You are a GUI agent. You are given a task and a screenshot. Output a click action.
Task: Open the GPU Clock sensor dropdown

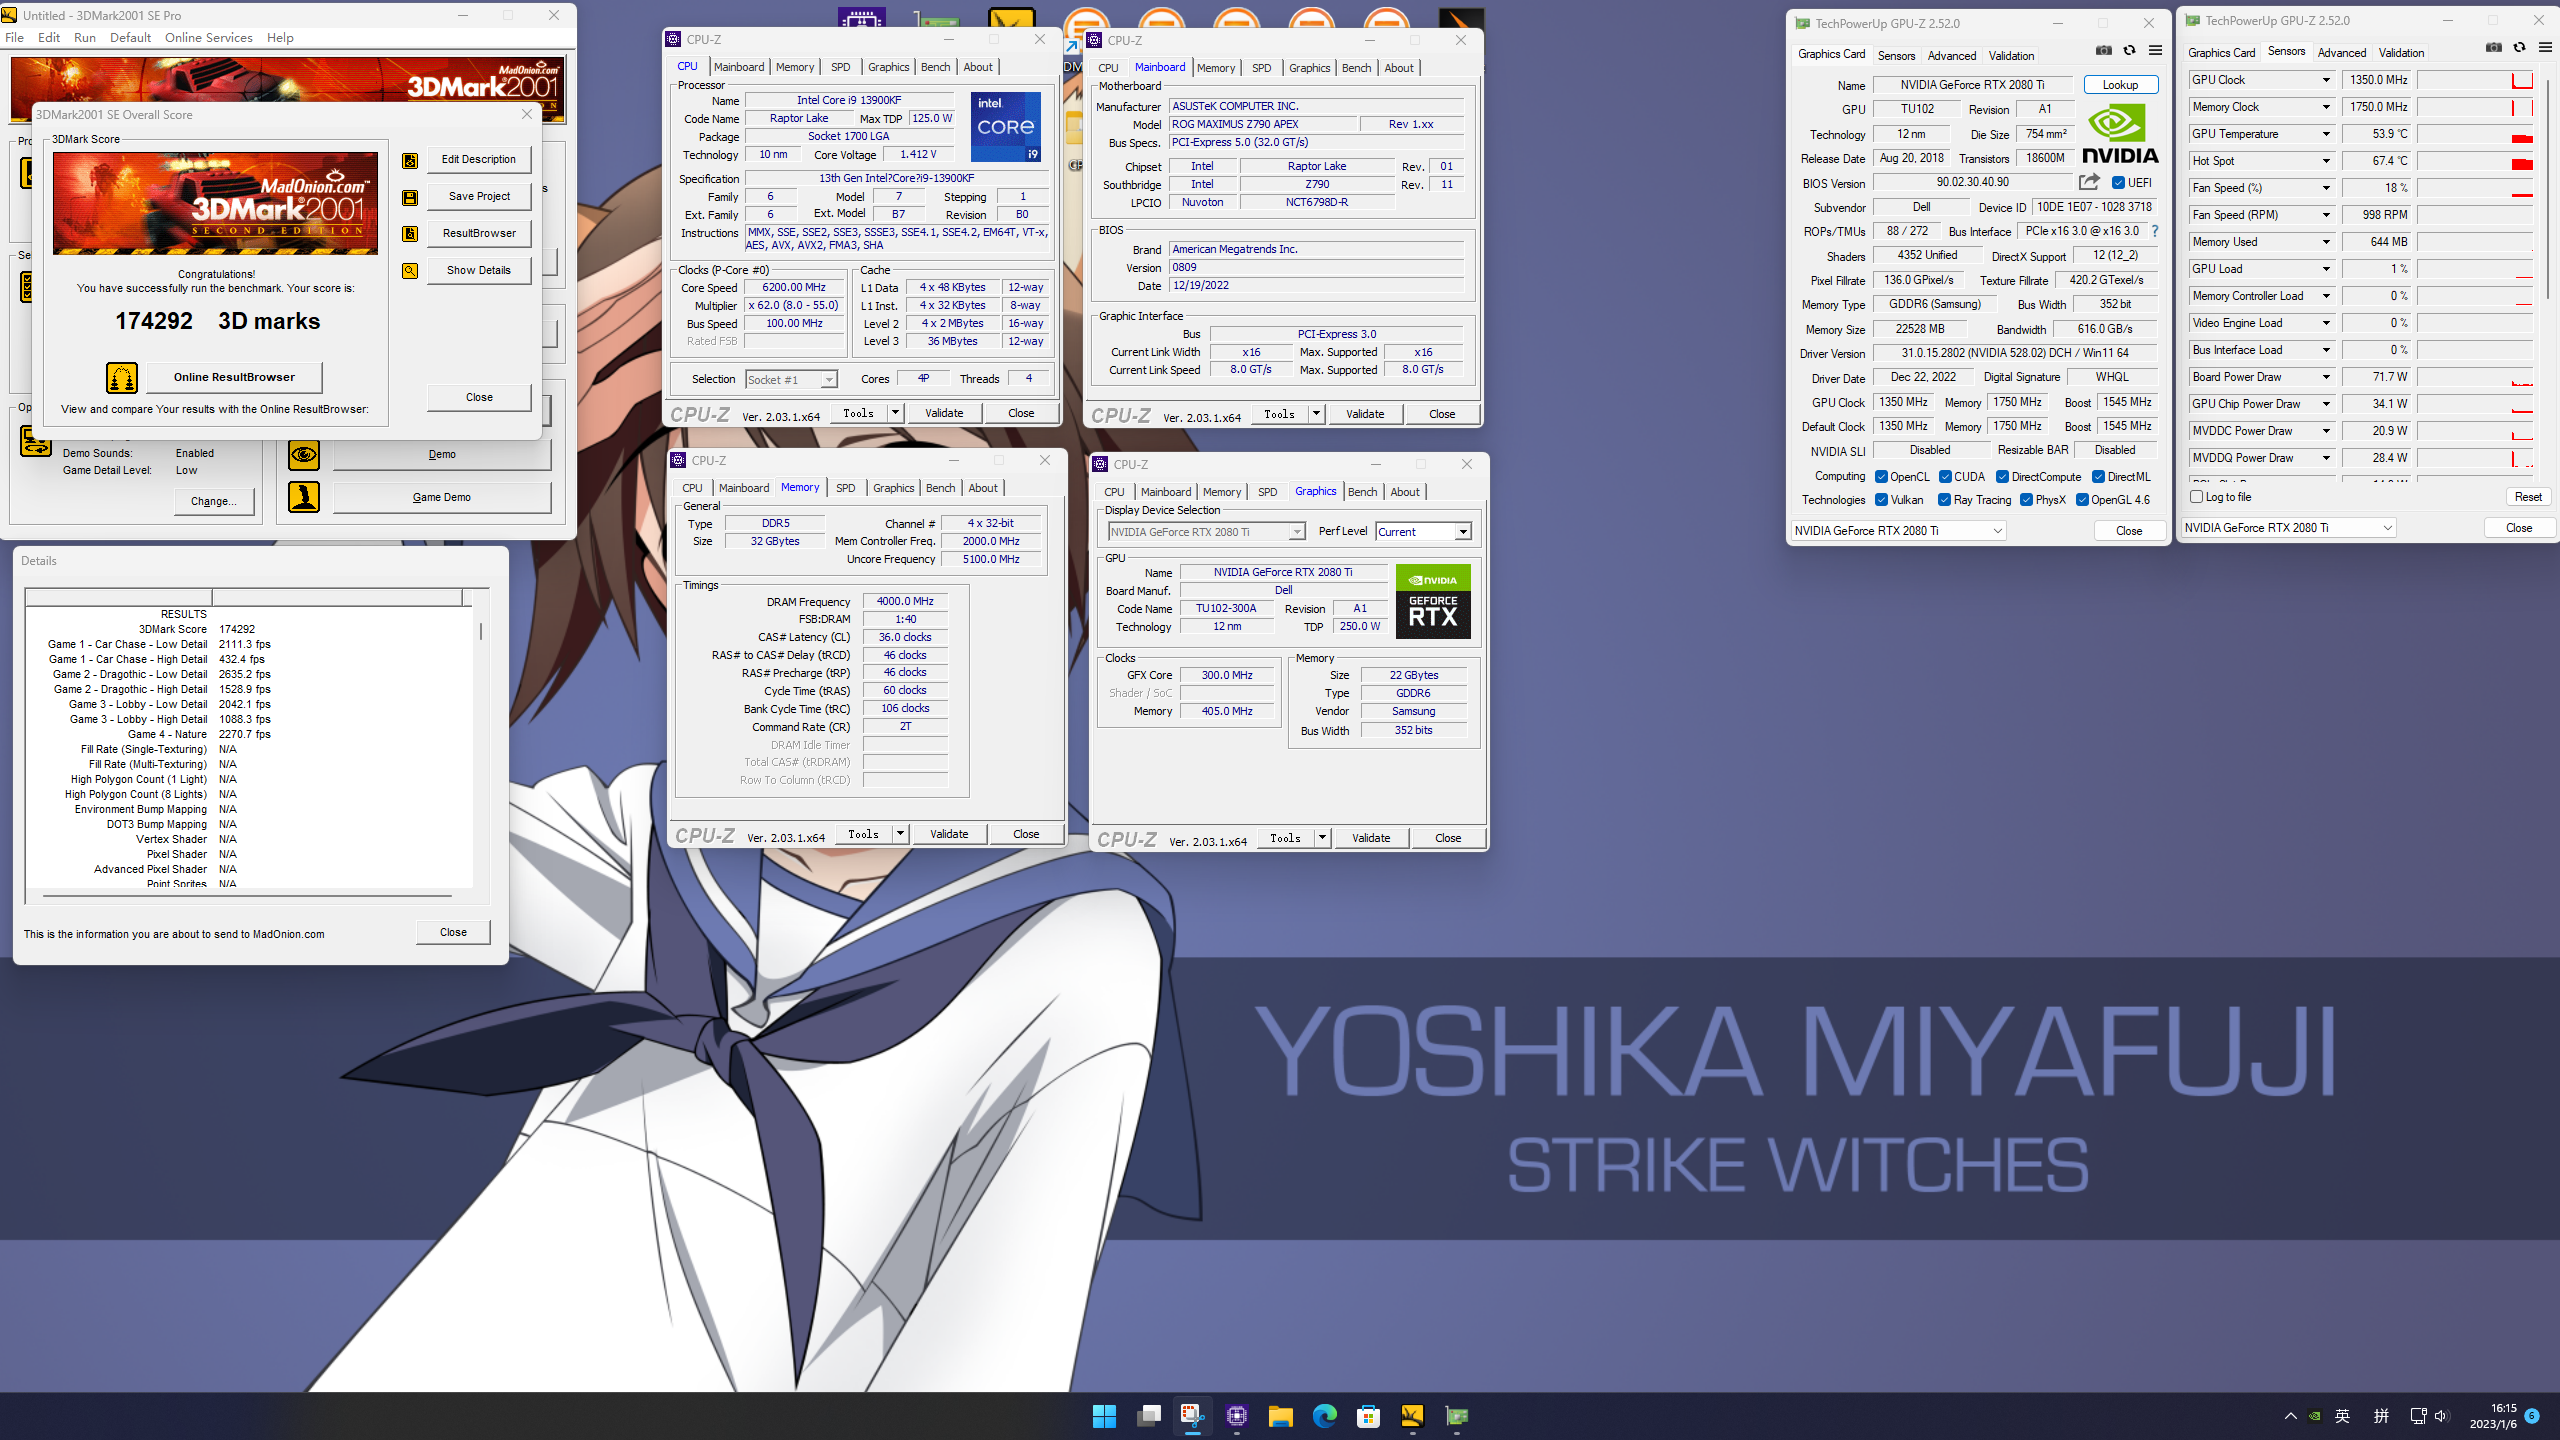tap(2326, 80)
